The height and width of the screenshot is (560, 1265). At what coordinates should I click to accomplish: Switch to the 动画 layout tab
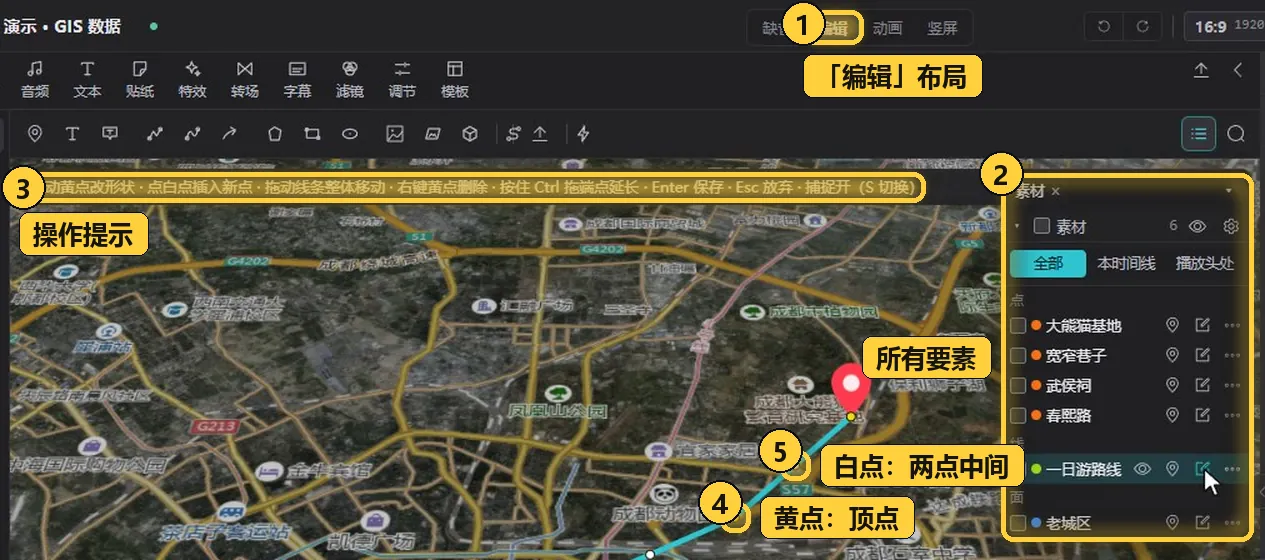[x=888, y=28]
